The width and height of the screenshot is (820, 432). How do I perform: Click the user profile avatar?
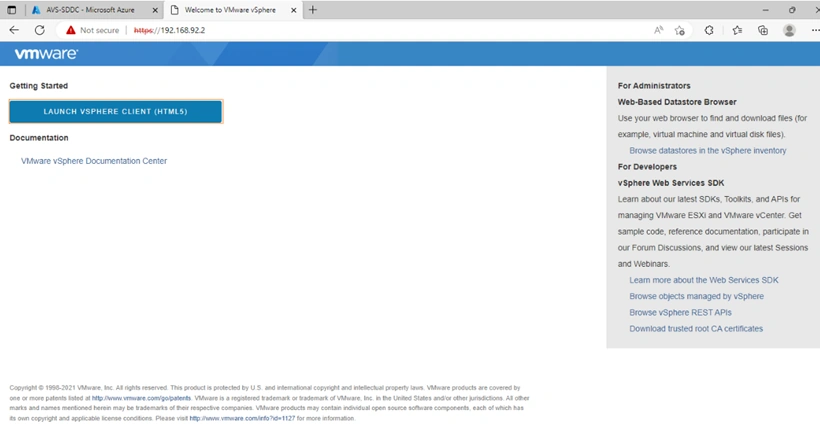[789, 30]
